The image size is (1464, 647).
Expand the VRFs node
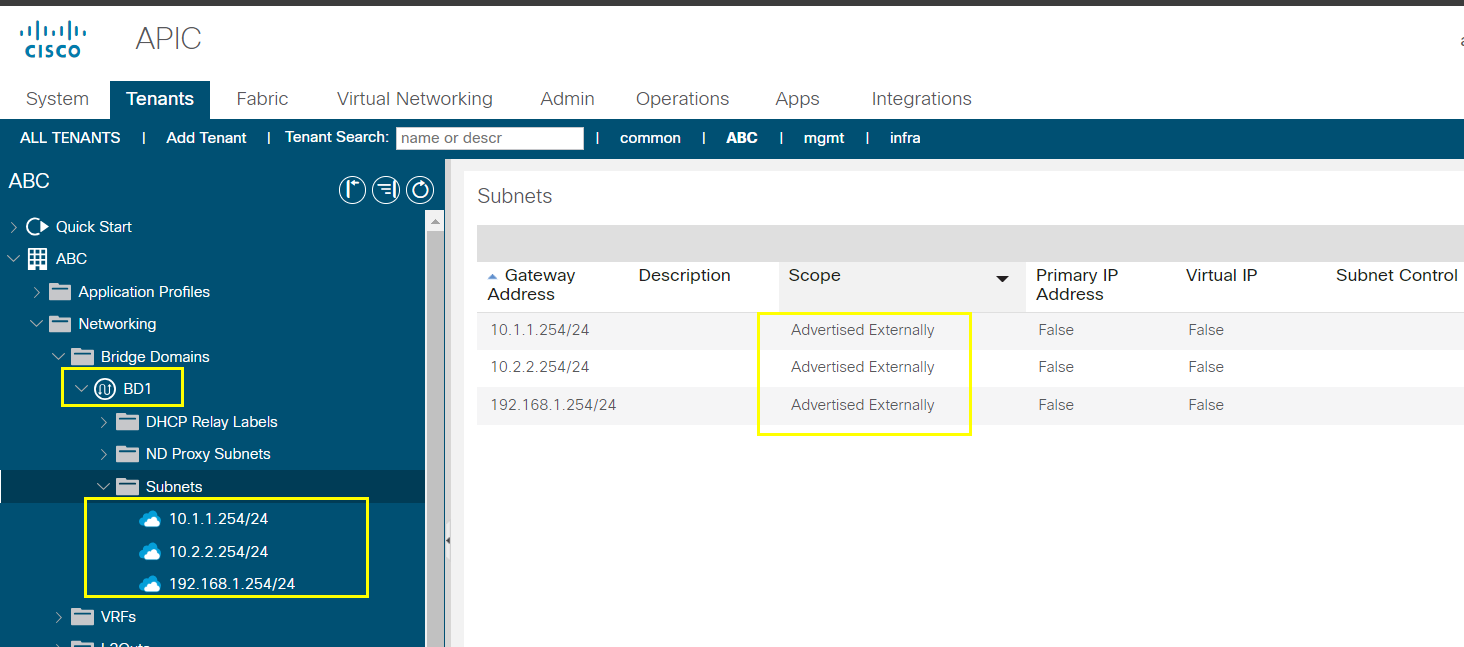click(59, 617)
